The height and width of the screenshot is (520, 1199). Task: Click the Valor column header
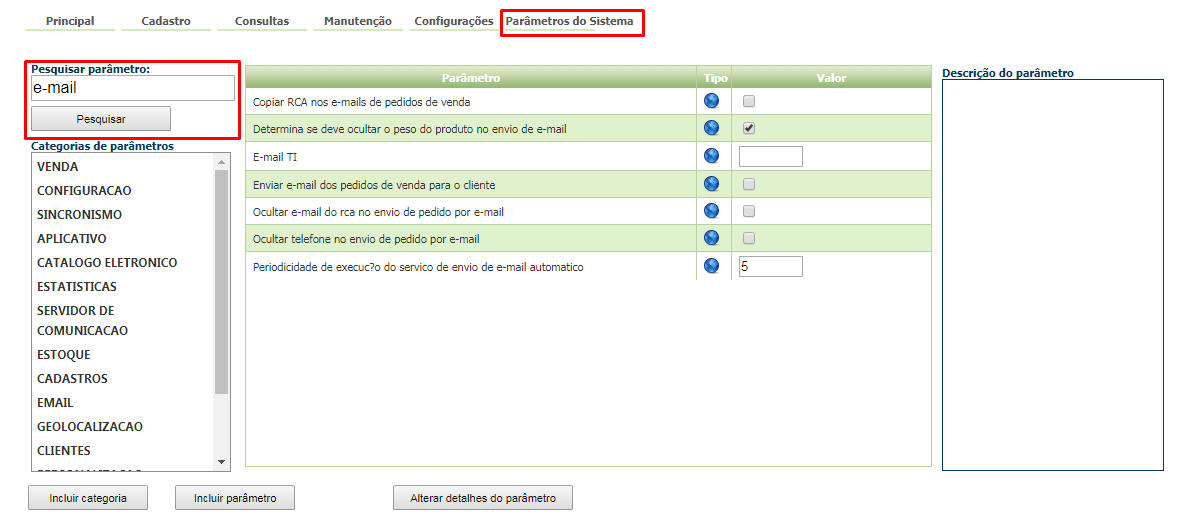click(x=832, y=78)
